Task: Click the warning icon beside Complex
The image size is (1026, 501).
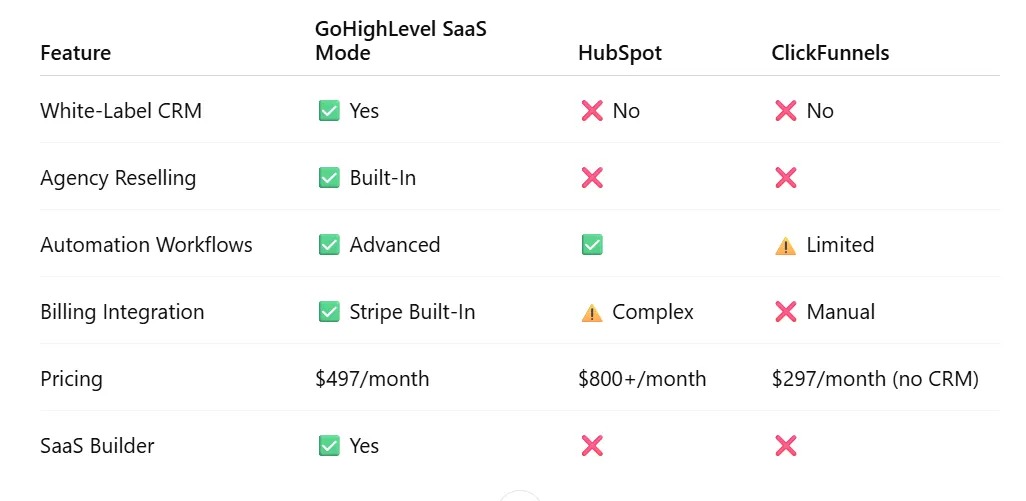Action: [591, 312]
